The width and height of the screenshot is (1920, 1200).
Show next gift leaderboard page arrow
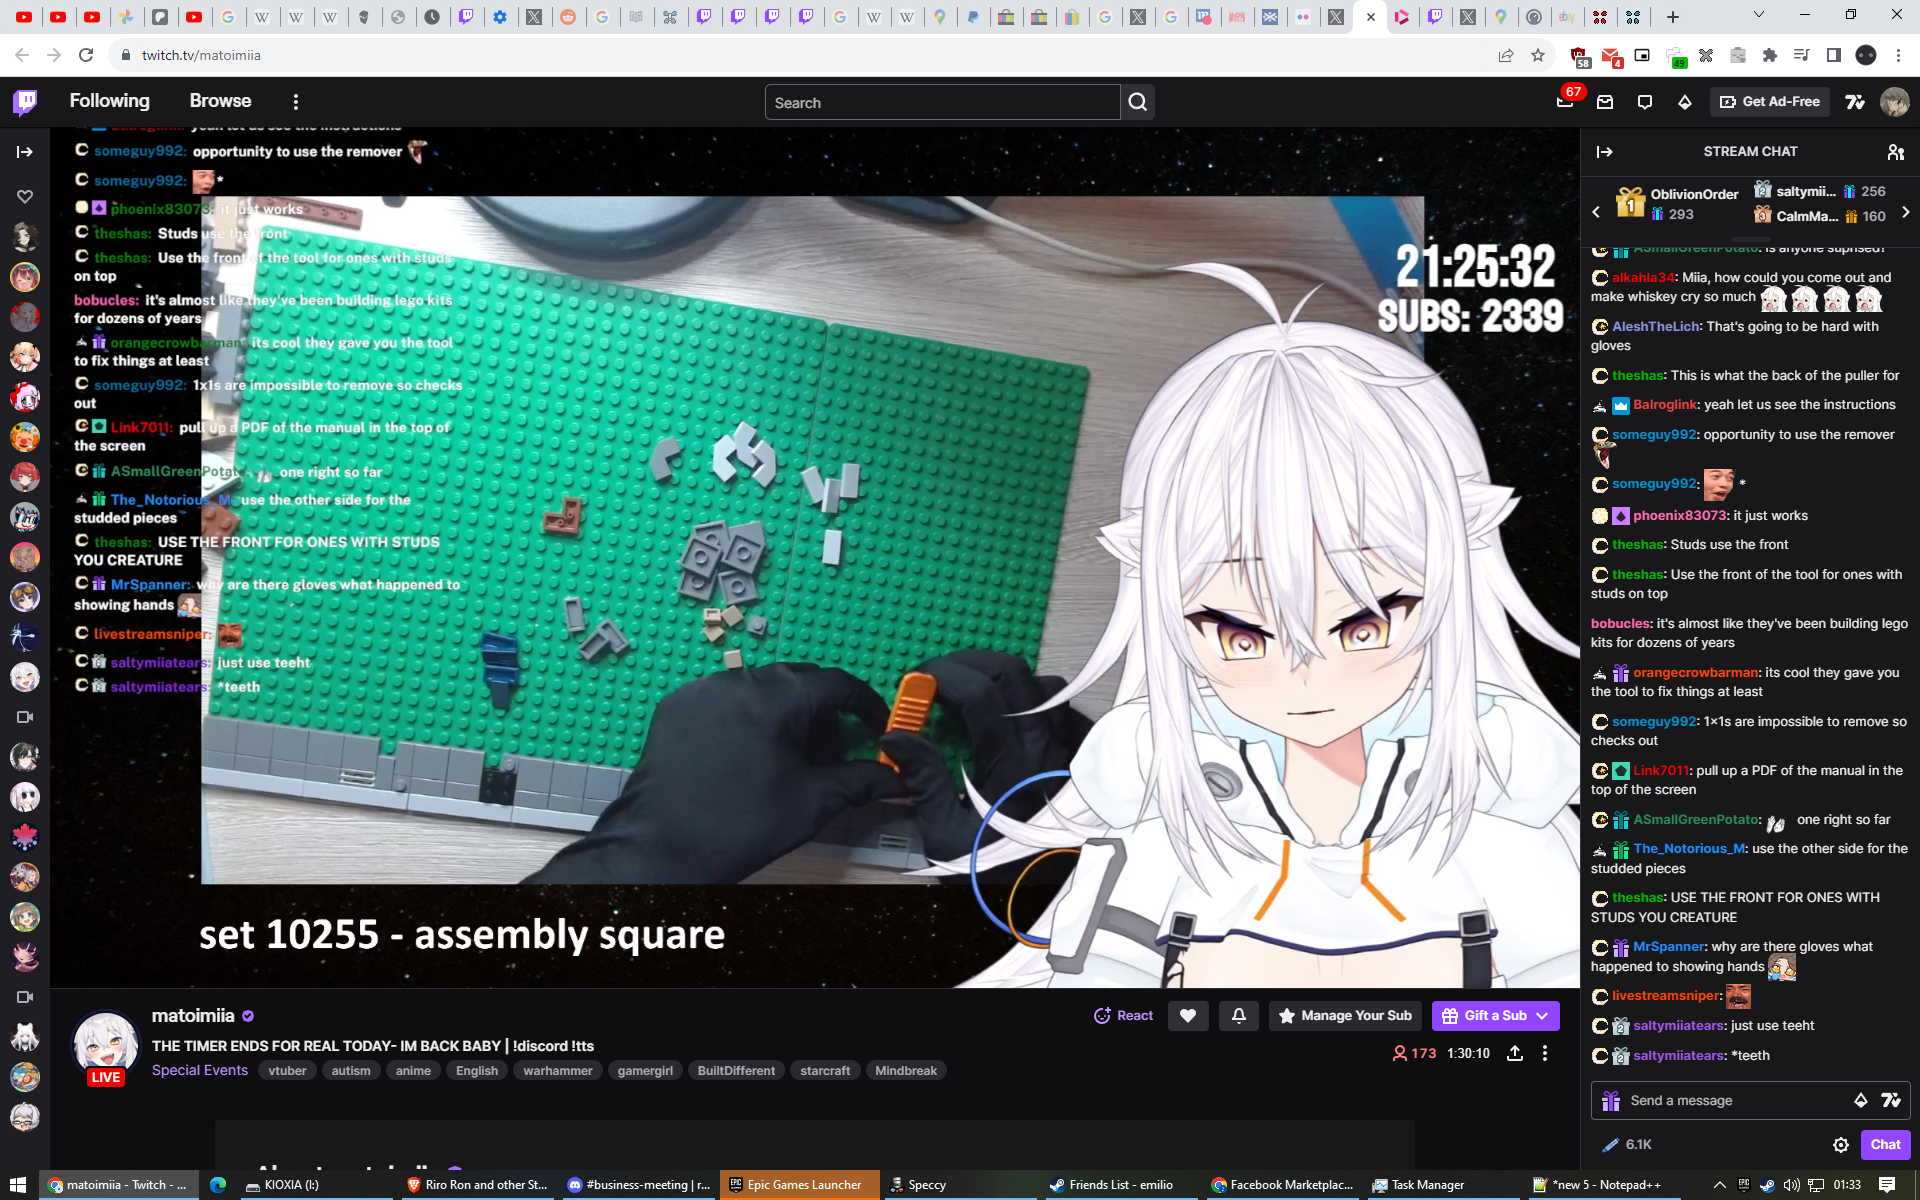tap(1905, 212)
